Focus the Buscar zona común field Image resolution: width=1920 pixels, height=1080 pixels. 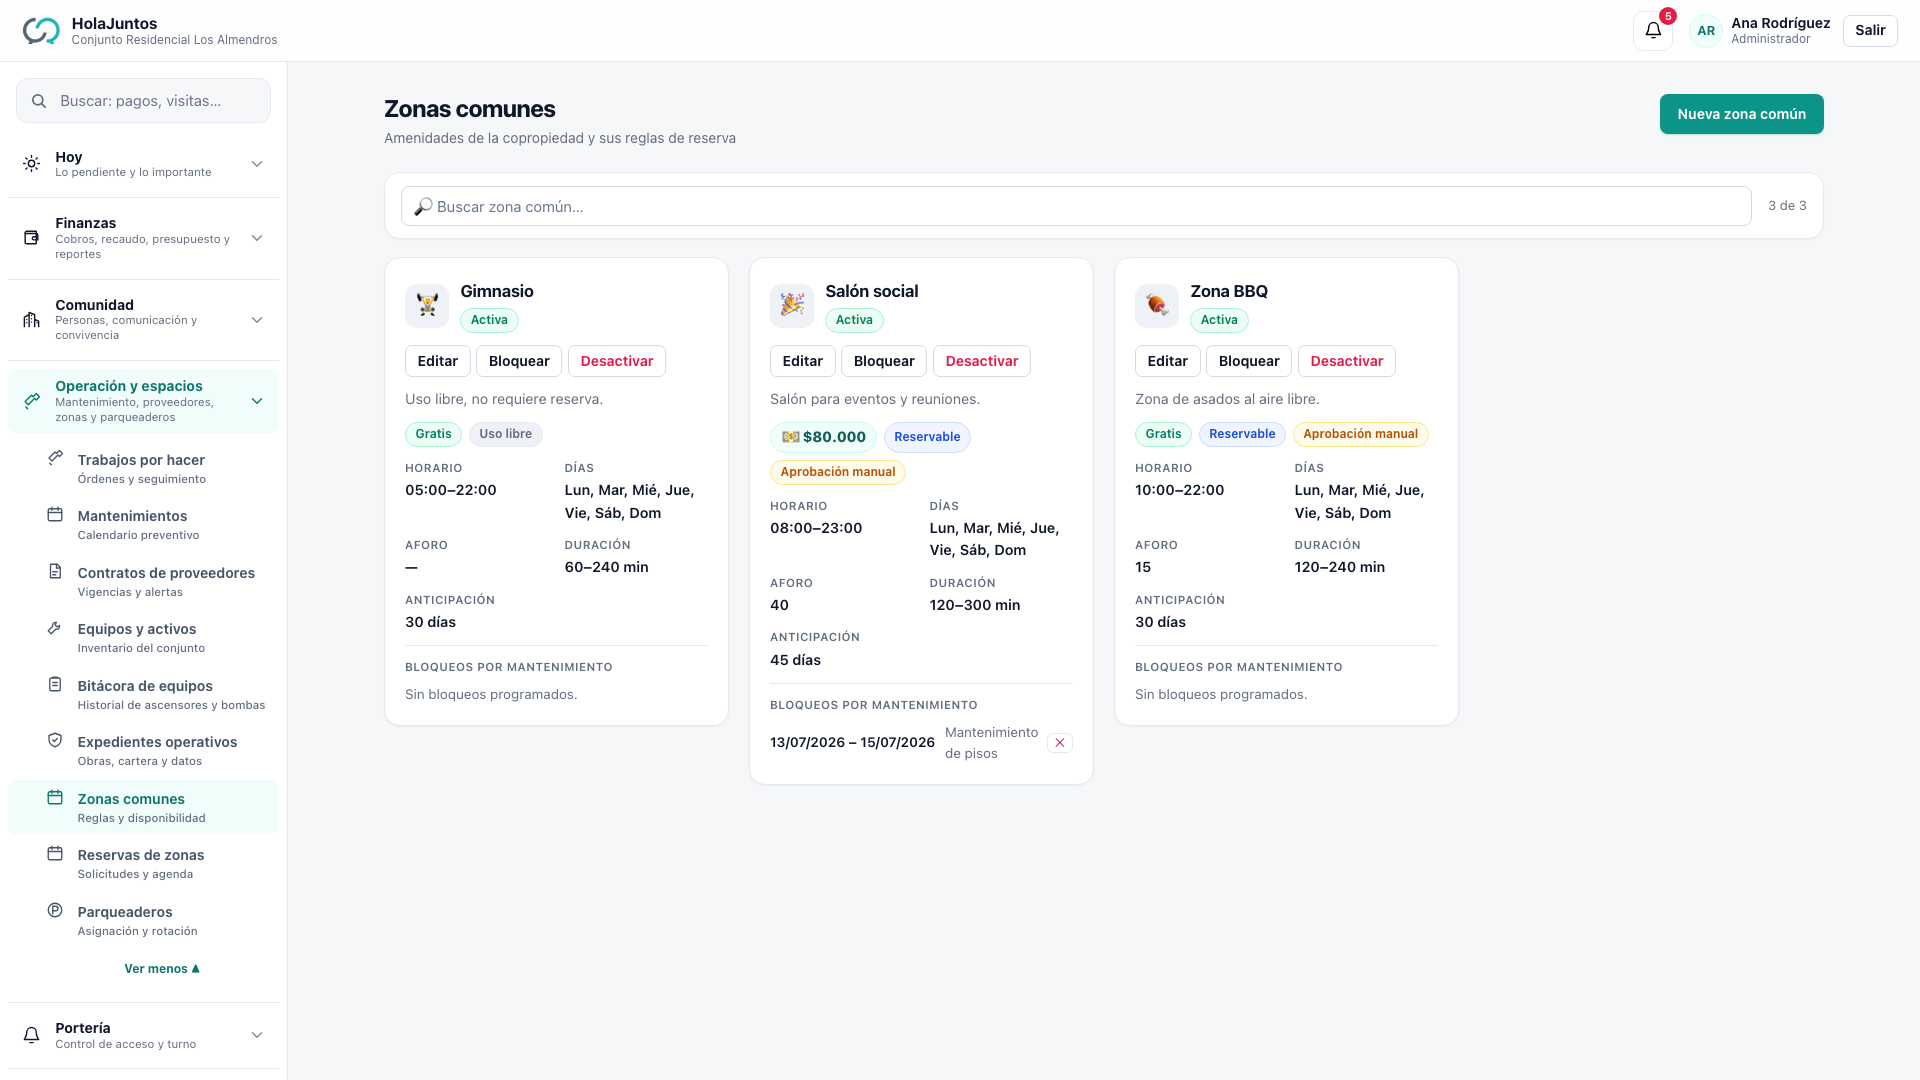point(1076,206)
